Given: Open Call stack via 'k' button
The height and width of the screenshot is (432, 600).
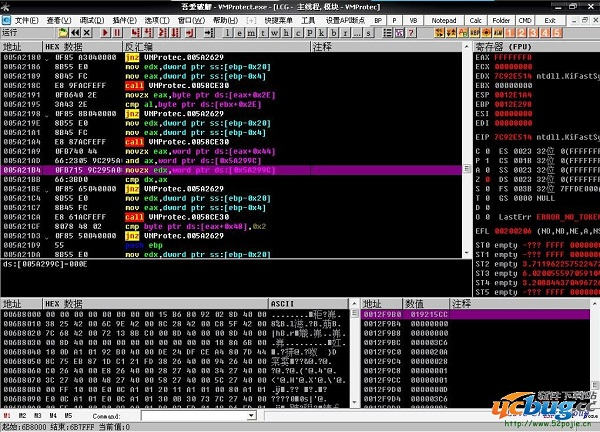Looking at the screenshot, I should pos(321,33).
